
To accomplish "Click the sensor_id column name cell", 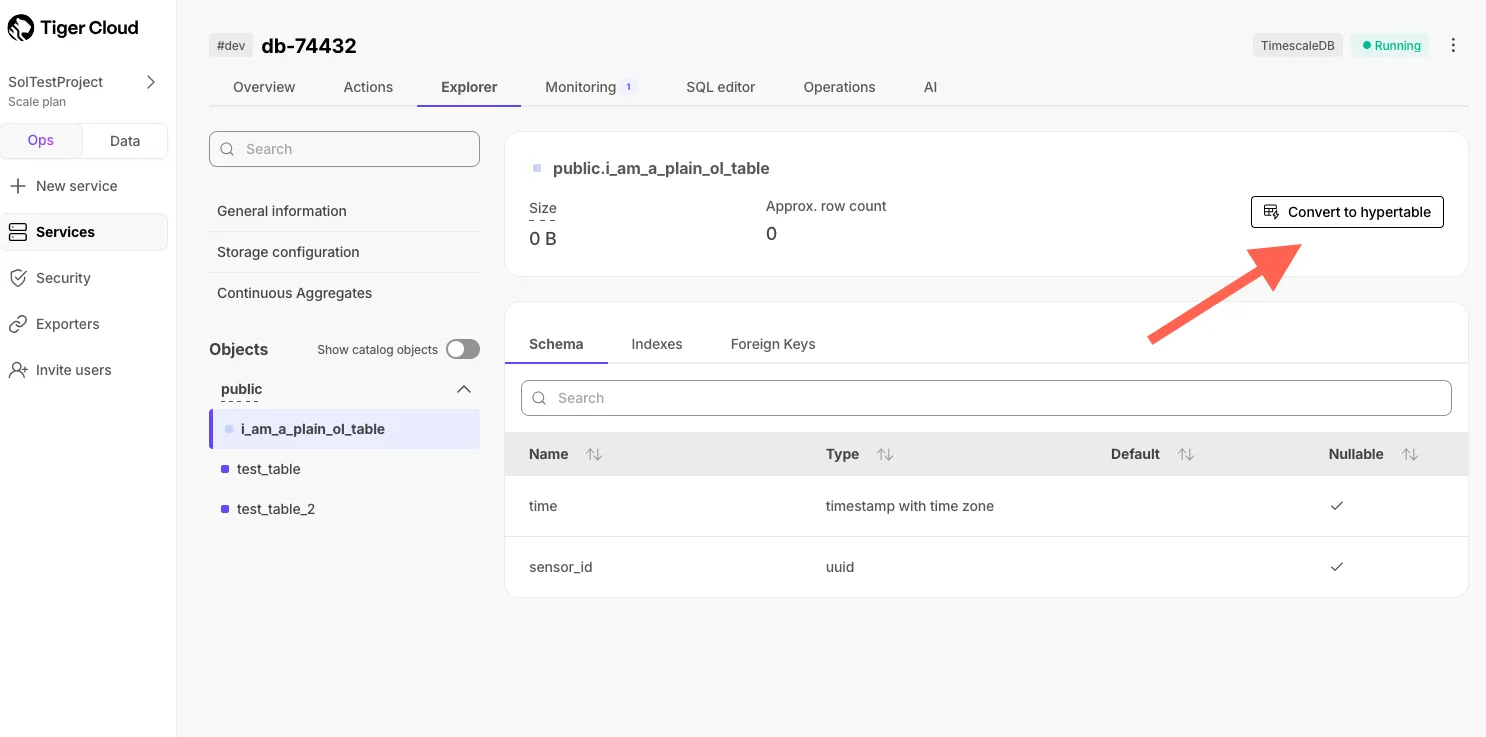I will 561,567.
